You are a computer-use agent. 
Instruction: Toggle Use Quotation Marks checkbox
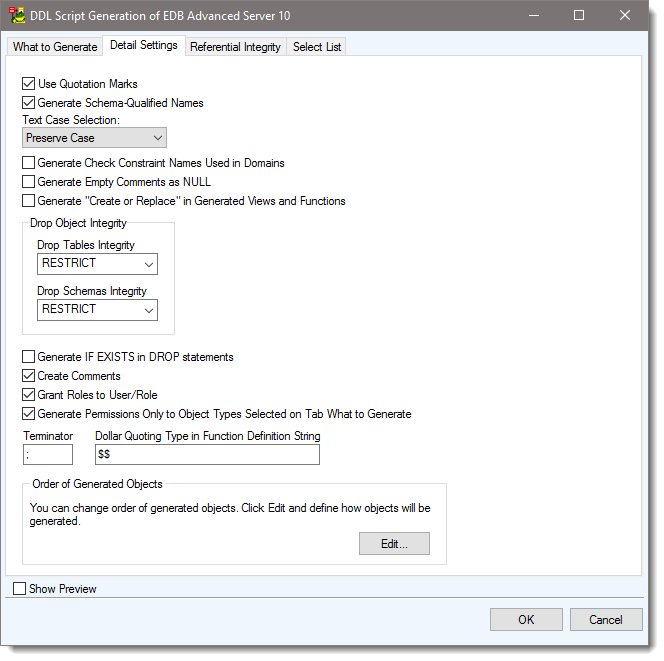click(28, 83)
